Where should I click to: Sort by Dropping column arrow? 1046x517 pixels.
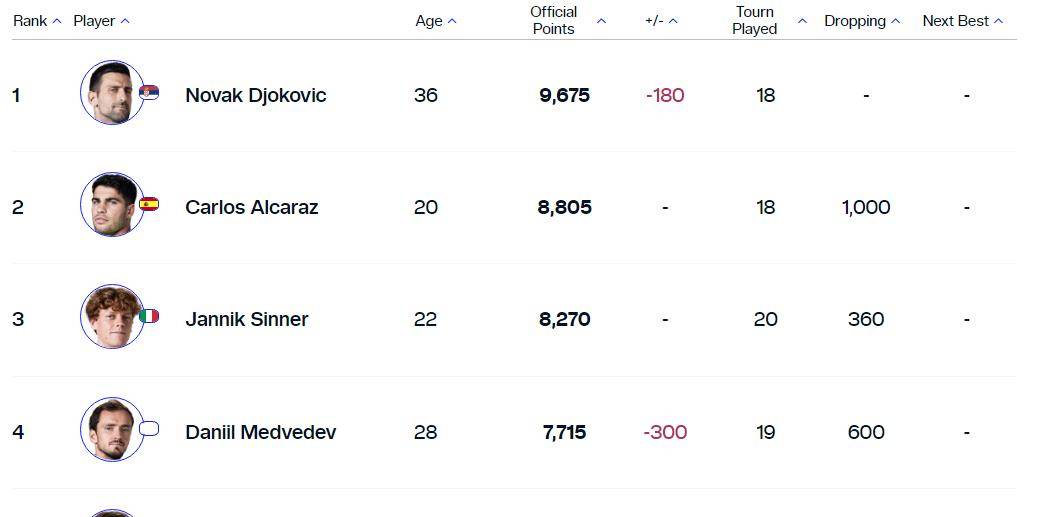[896, 21]
